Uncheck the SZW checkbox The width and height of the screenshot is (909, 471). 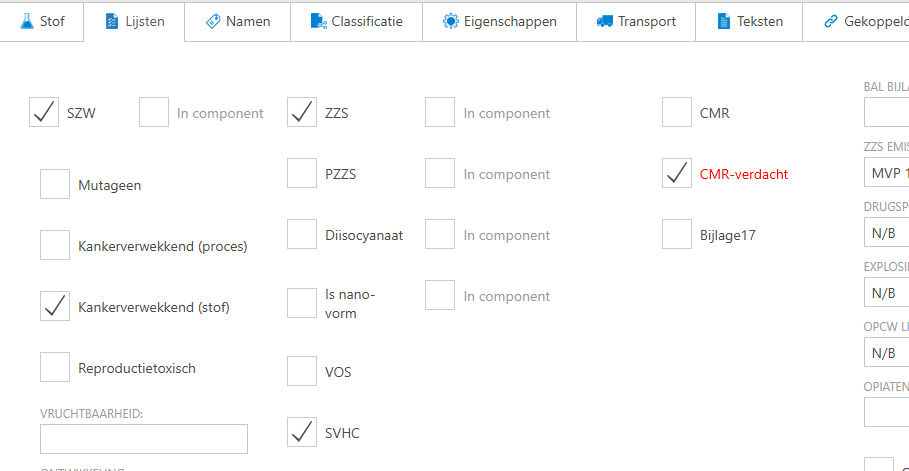44,113
